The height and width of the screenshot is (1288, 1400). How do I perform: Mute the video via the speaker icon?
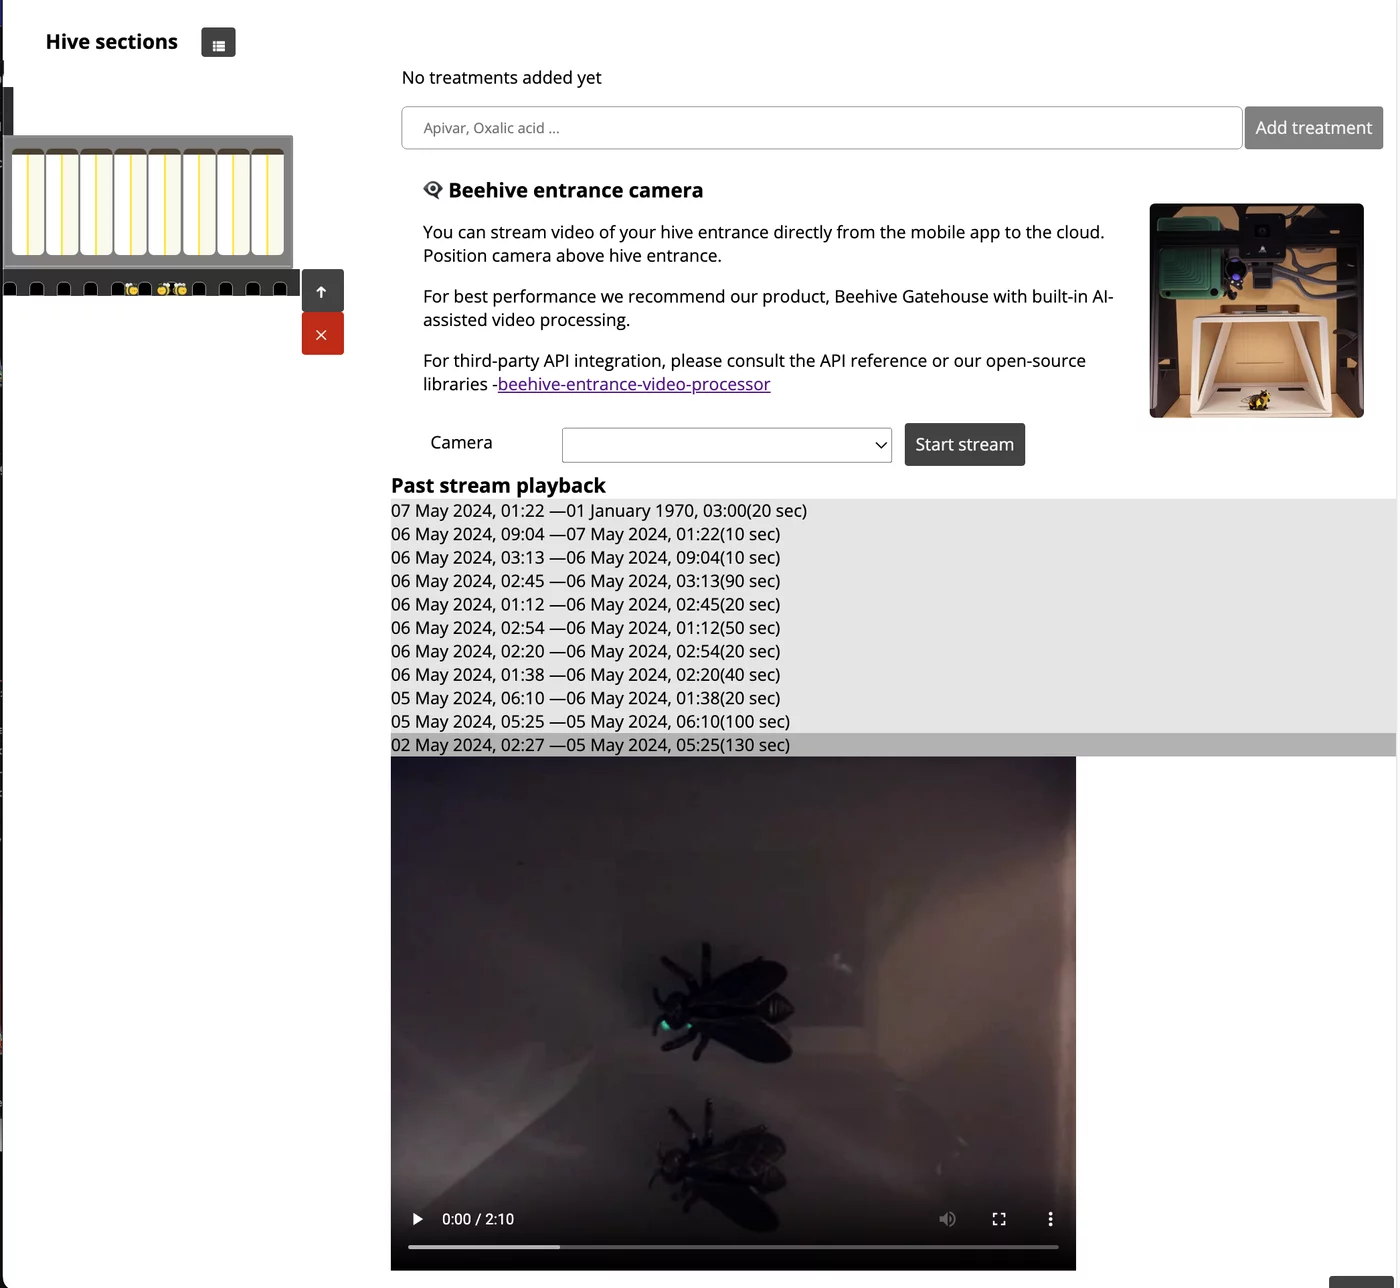tap(947, 1219)
